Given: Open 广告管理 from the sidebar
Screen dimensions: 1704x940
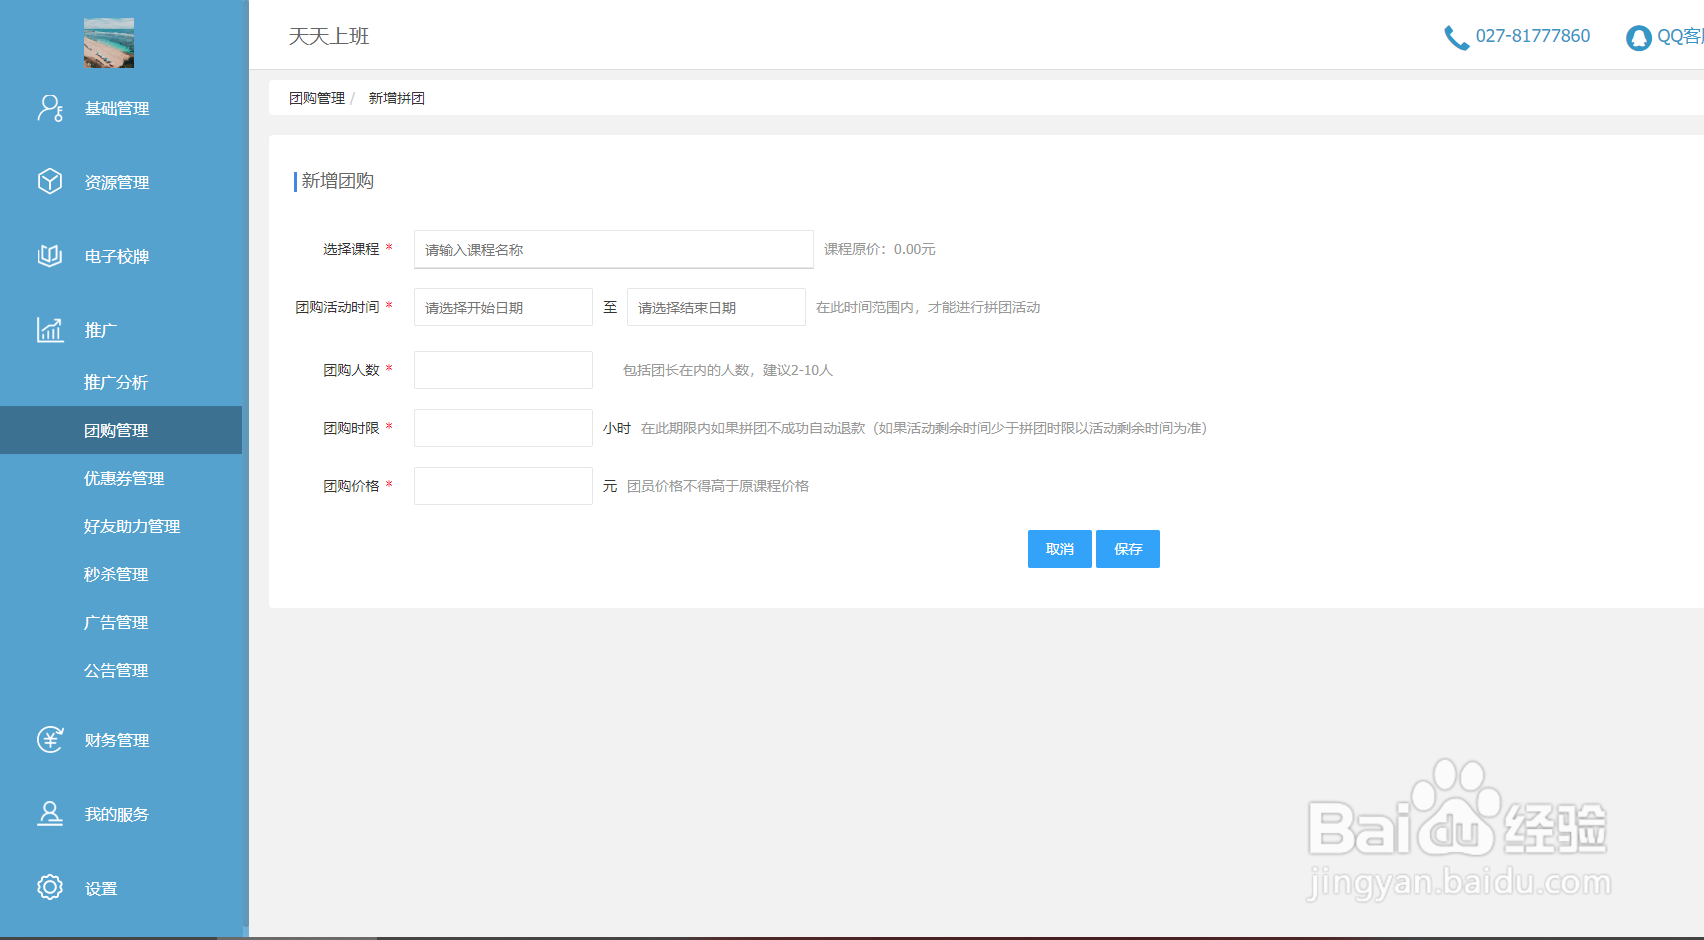Looking at the screenshot, I should [116, 622].
